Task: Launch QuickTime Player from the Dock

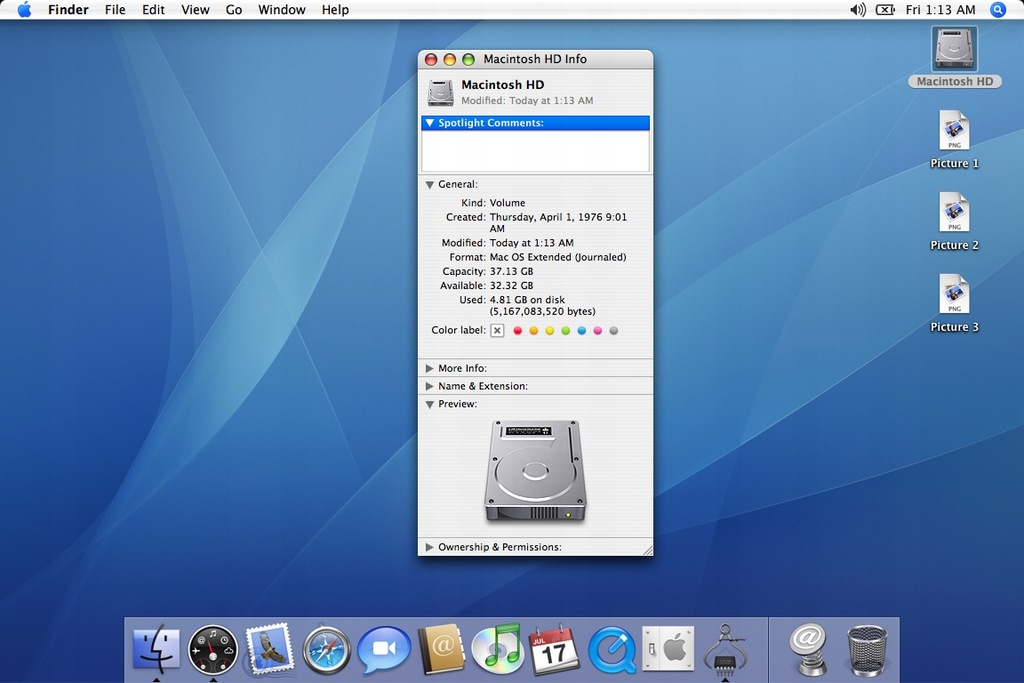Action: pyautogui.click(x=612, y=650)
